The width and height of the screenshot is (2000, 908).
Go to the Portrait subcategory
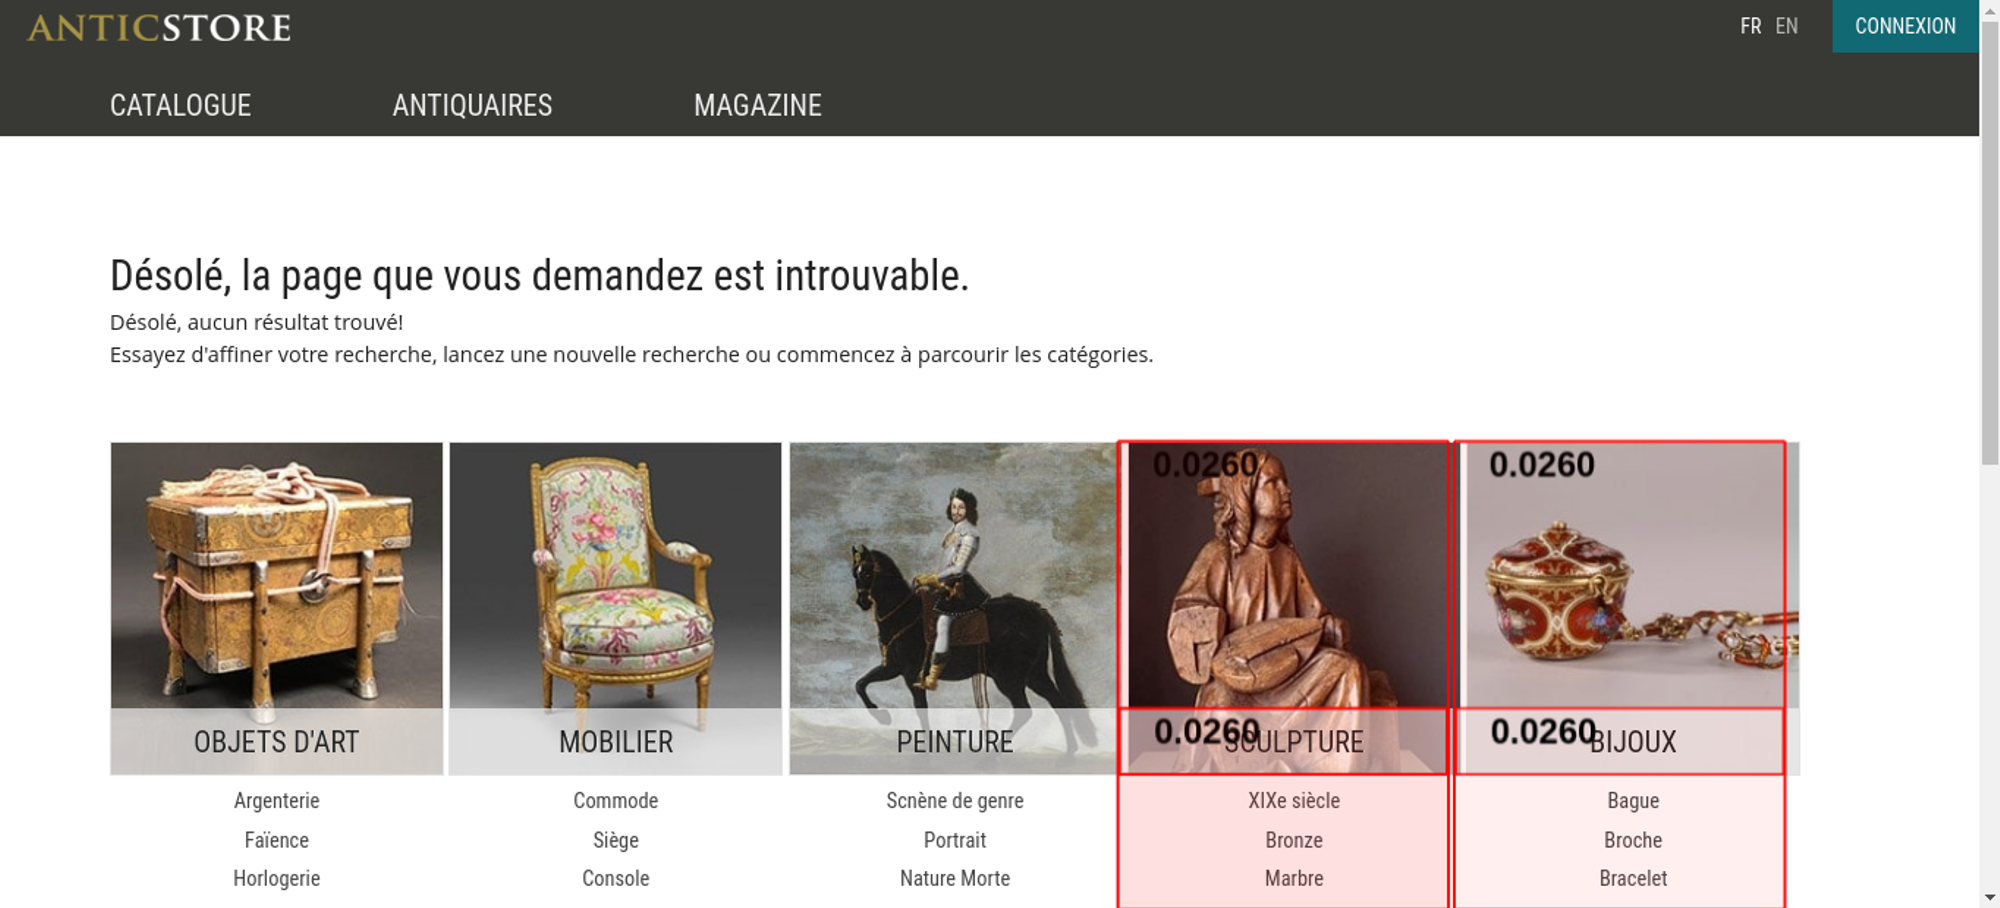point(955,840)
